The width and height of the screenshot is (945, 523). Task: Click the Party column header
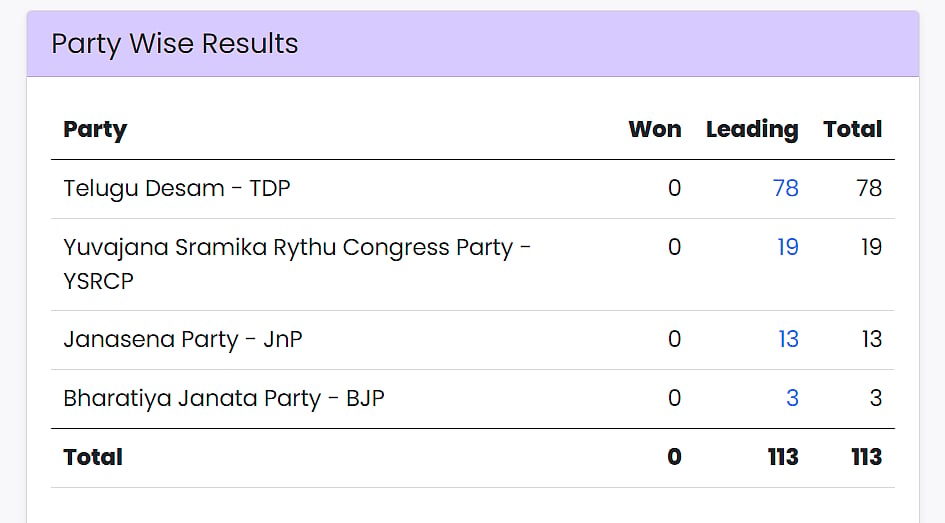point(95,130)
